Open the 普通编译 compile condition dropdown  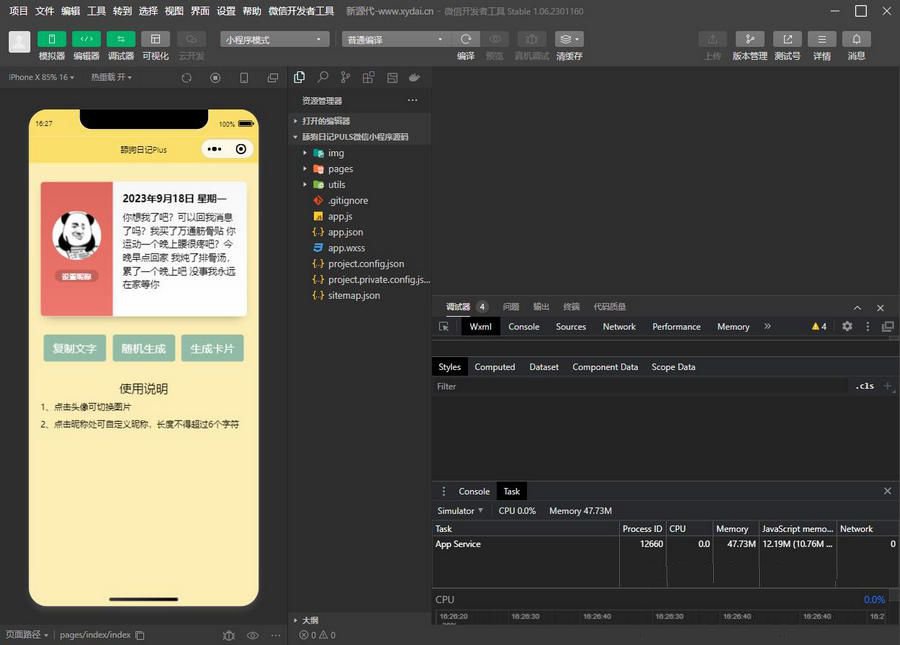[x=395, y=38]
